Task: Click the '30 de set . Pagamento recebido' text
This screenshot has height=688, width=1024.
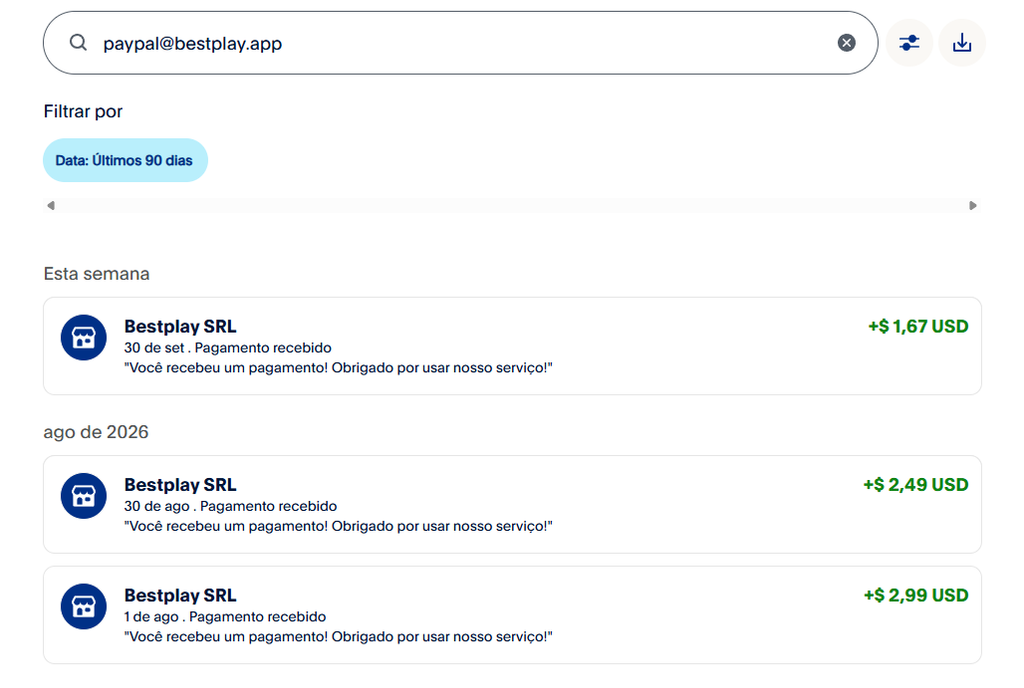Action: point(228,348)
